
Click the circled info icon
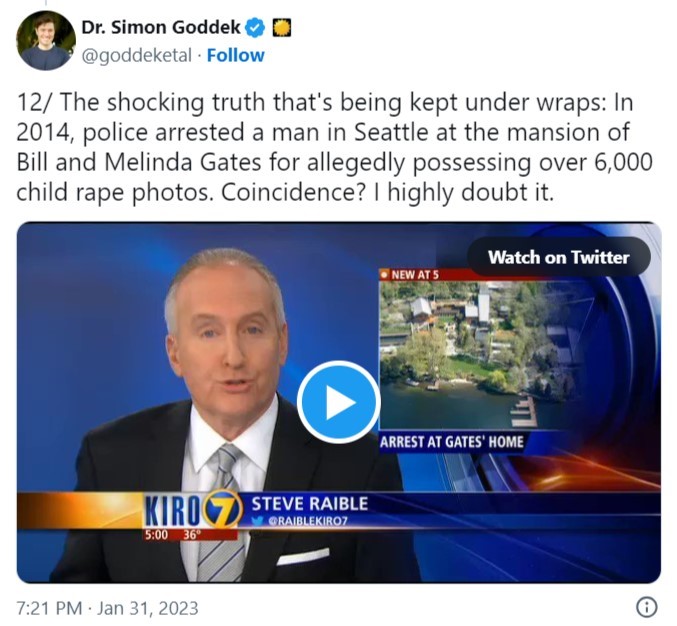[x=647, y=607]
